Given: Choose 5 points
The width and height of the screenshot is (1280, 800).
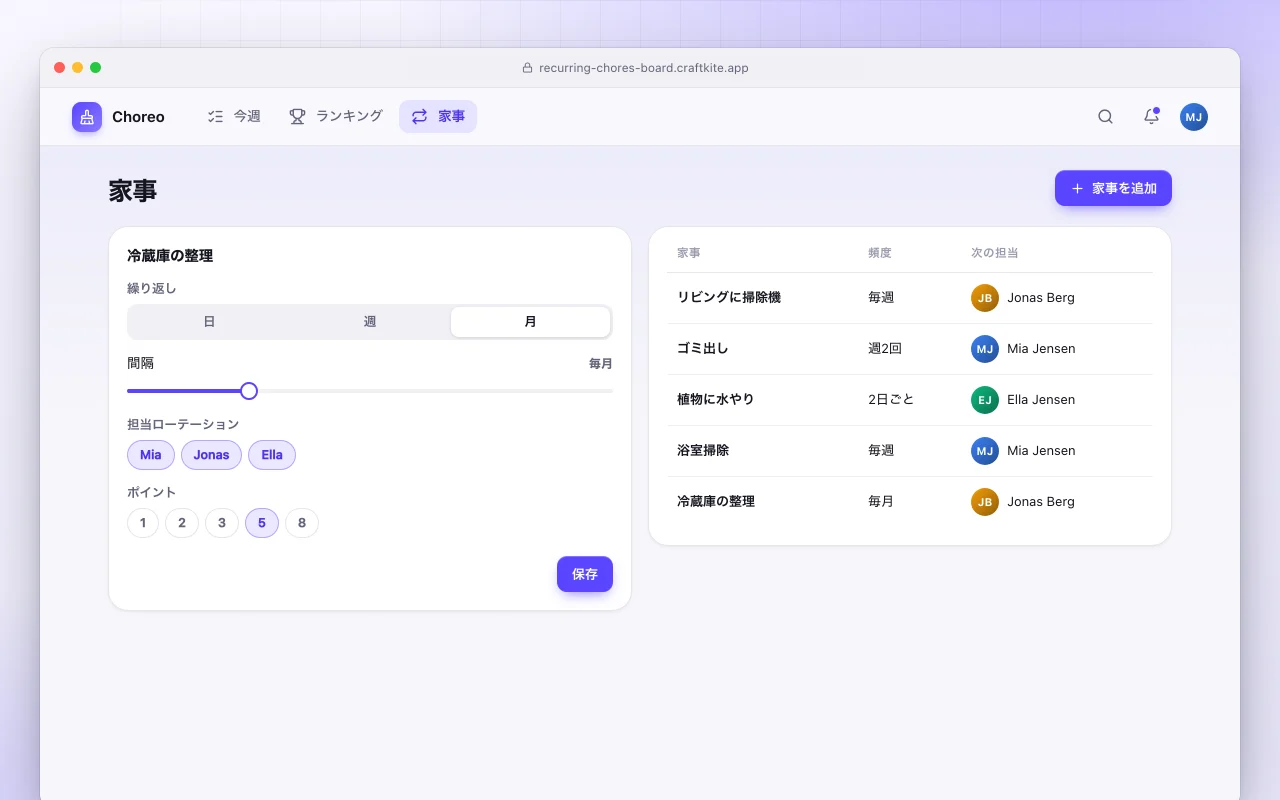Looking at the screenshot, I should tap(262, 523).
